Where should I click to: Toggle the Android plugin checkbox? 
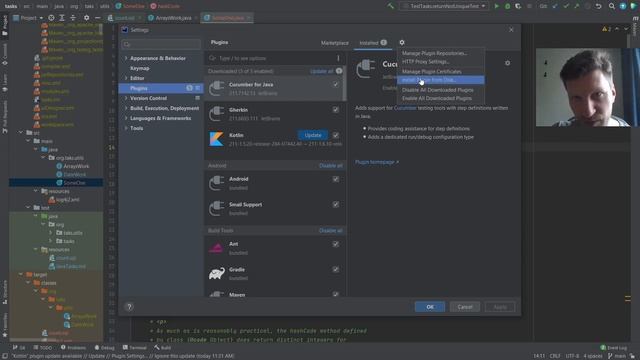tap(336, 179)
